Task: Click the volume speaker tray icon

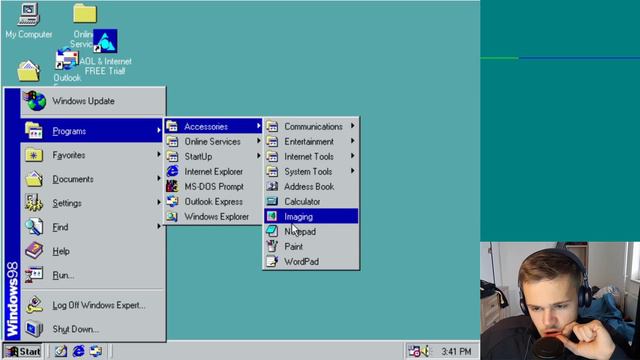Action: click(425, 351)
